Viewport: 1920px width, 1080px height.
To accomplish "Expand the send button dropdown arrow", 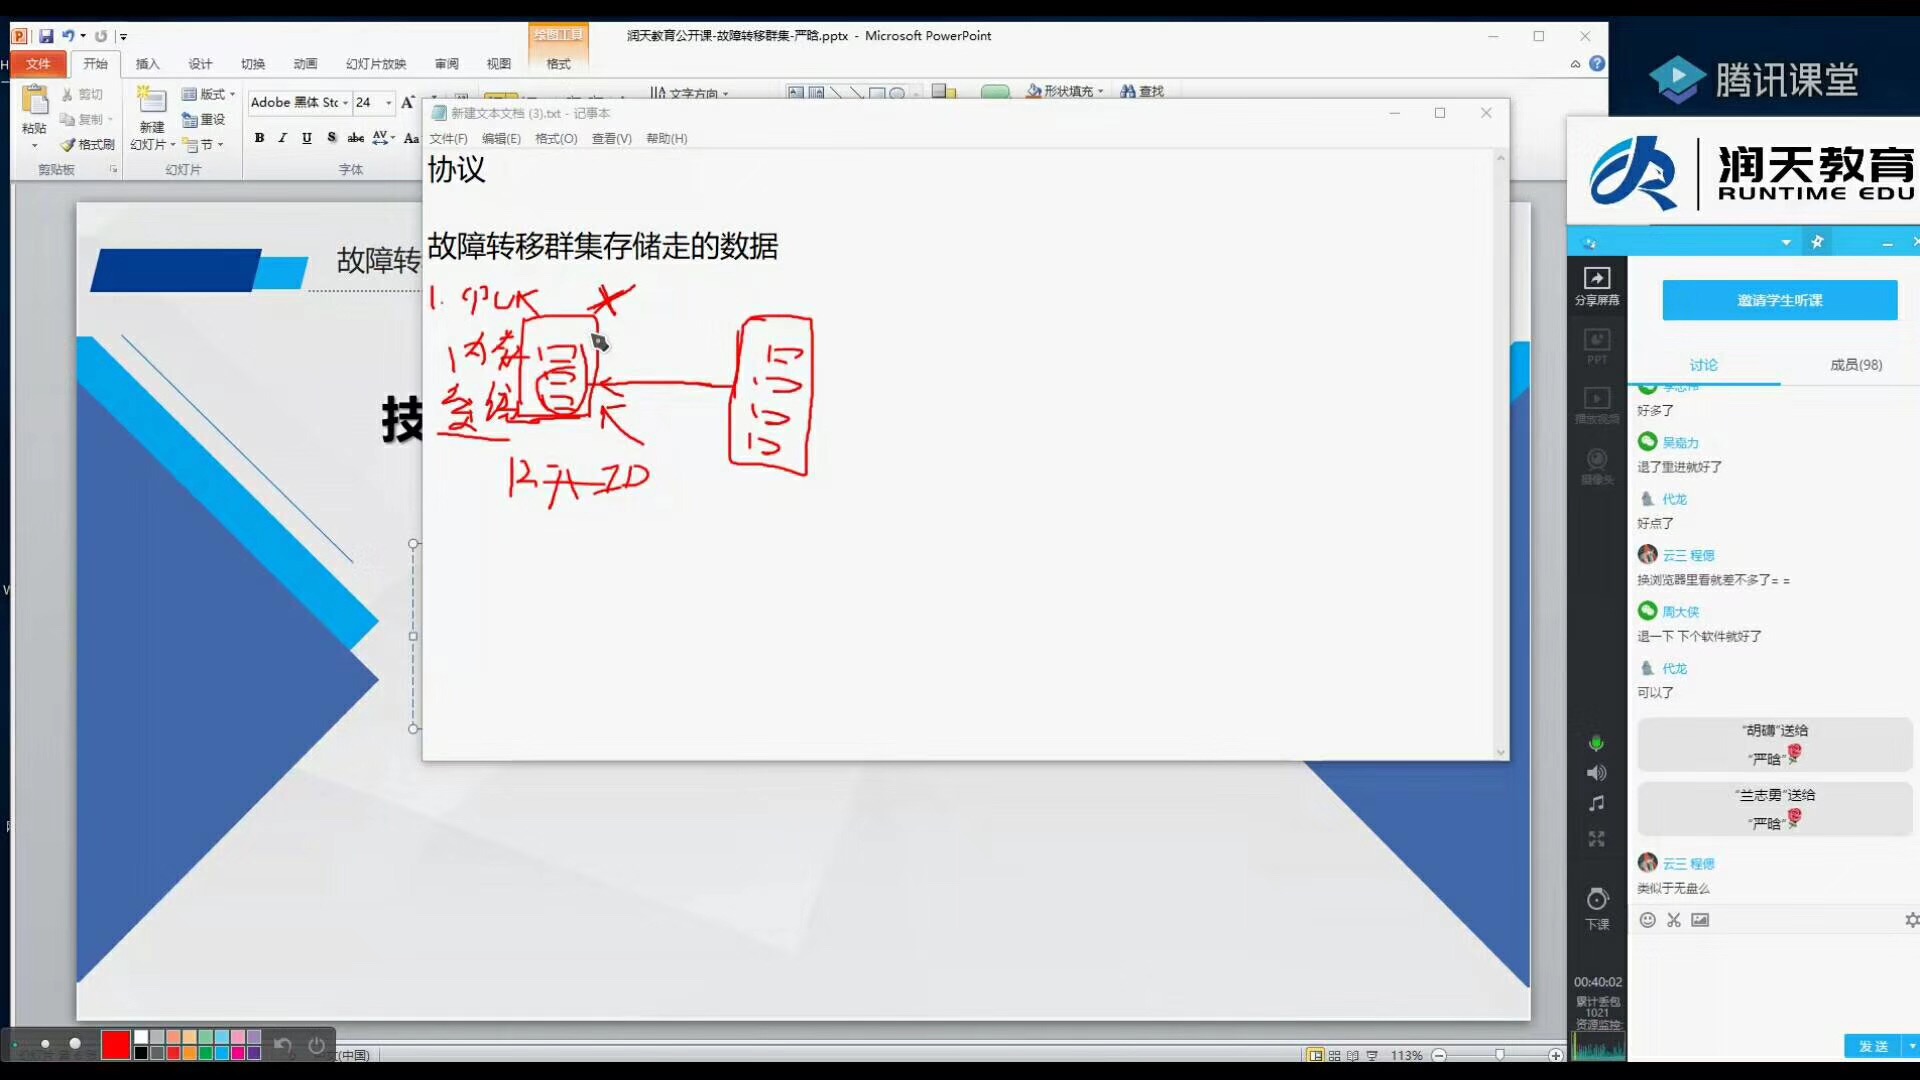I will tap(1911, 1046).
